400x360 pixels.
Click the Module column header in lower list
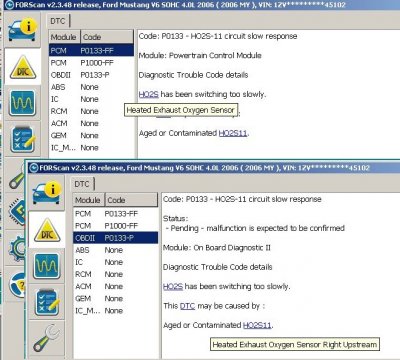(x=89, y=200)
